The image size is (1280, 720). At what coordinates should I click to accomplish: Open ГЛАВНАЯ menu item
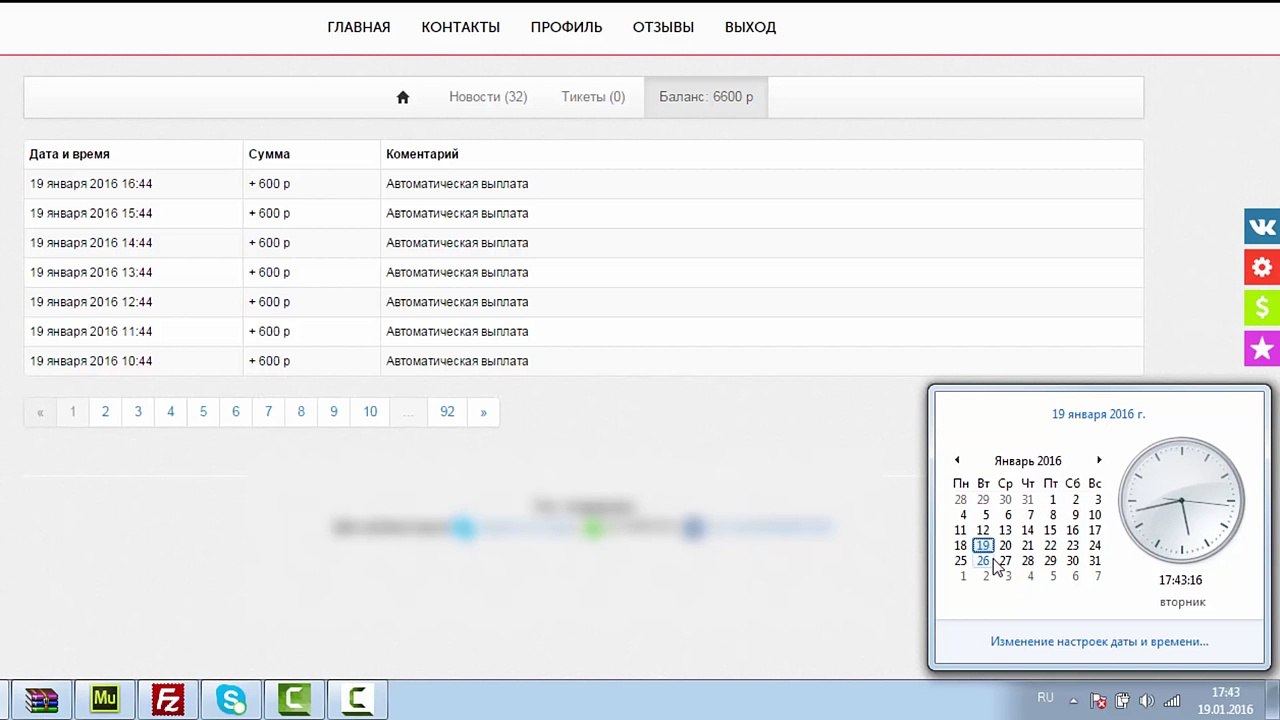point(359,27)
